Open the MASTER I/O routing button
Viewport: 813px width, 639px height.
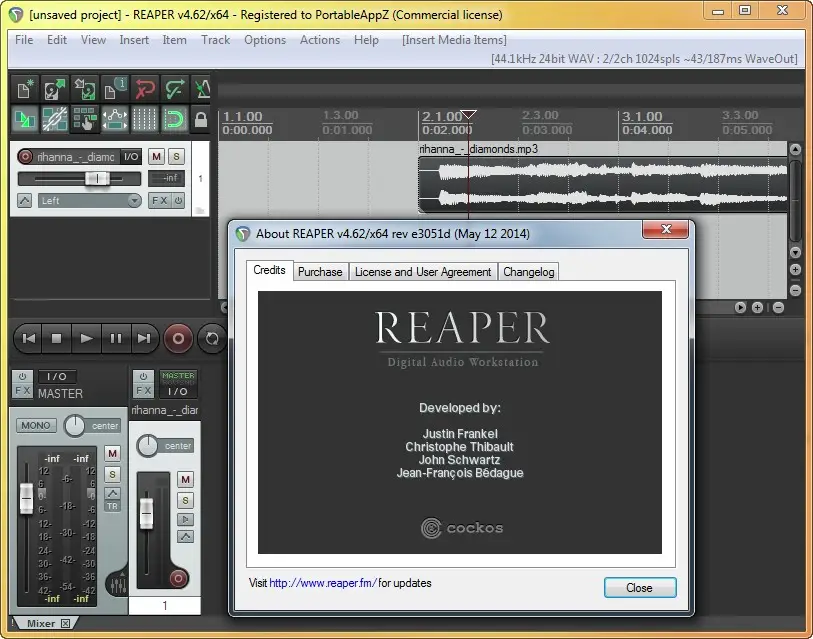(x=57, y=377)
